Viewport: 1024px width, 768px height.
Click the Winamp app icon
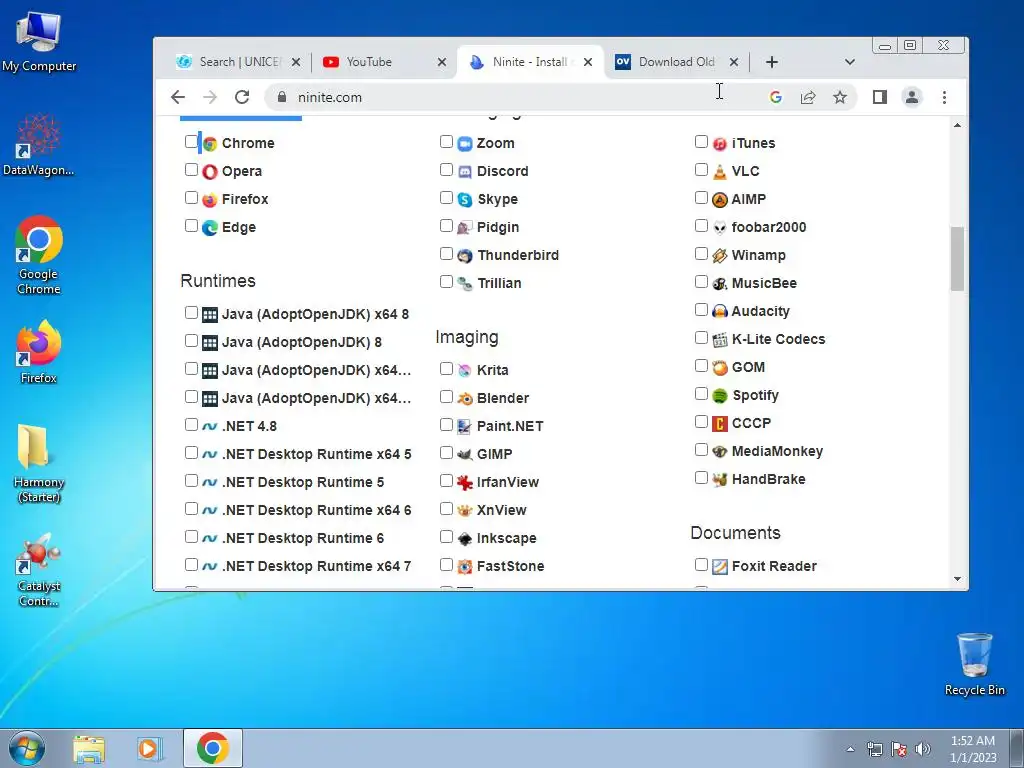click(720, 256)
